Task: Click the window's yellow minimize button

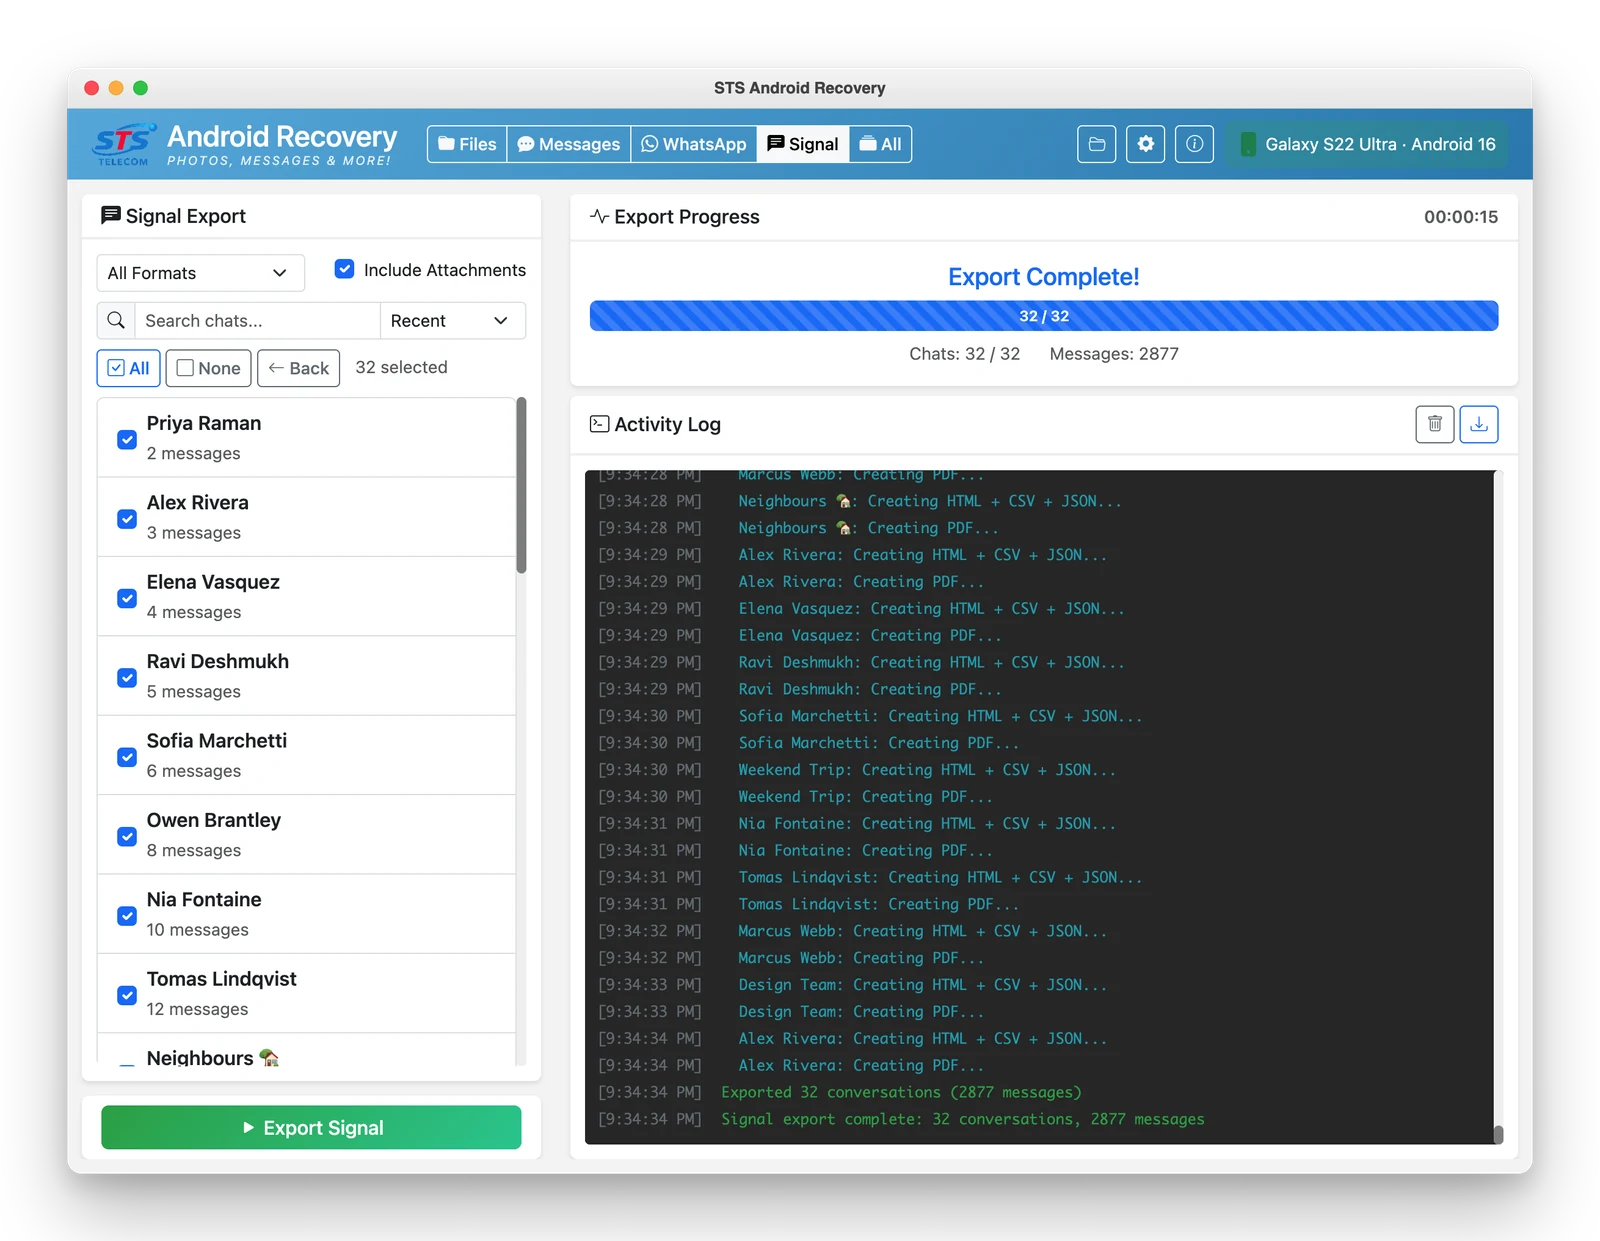Action: pos(116,88)
